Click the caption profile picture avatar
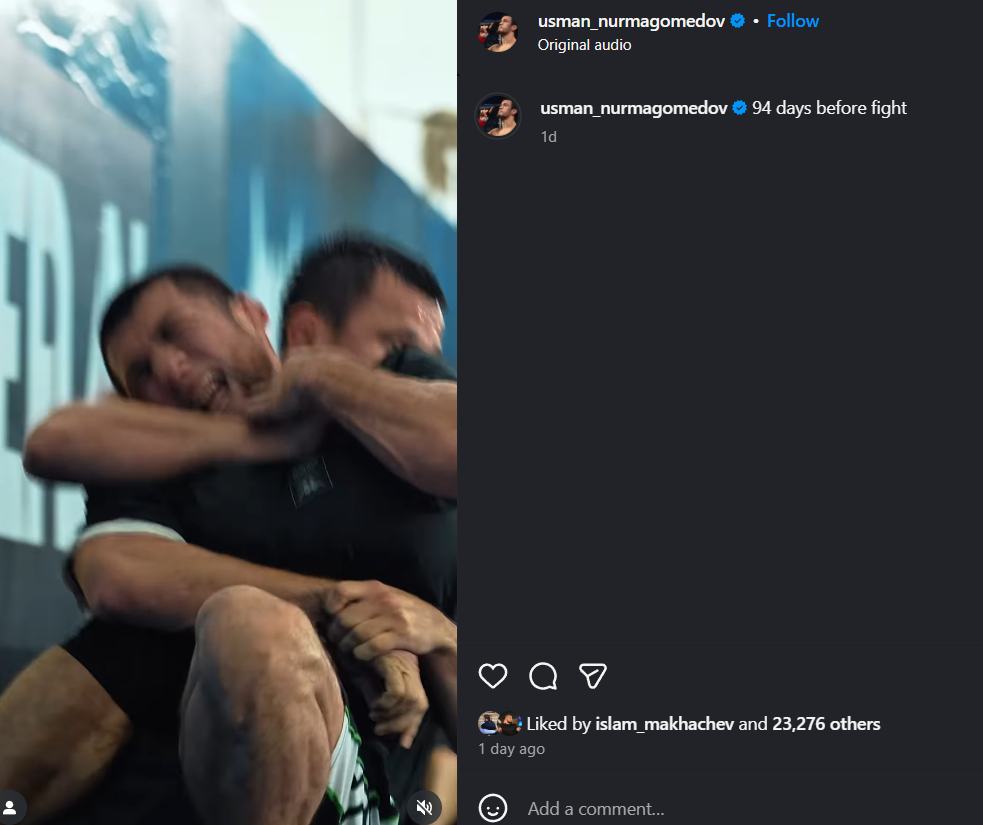Viewport: 983px width, 825px height. pos(498,115)
